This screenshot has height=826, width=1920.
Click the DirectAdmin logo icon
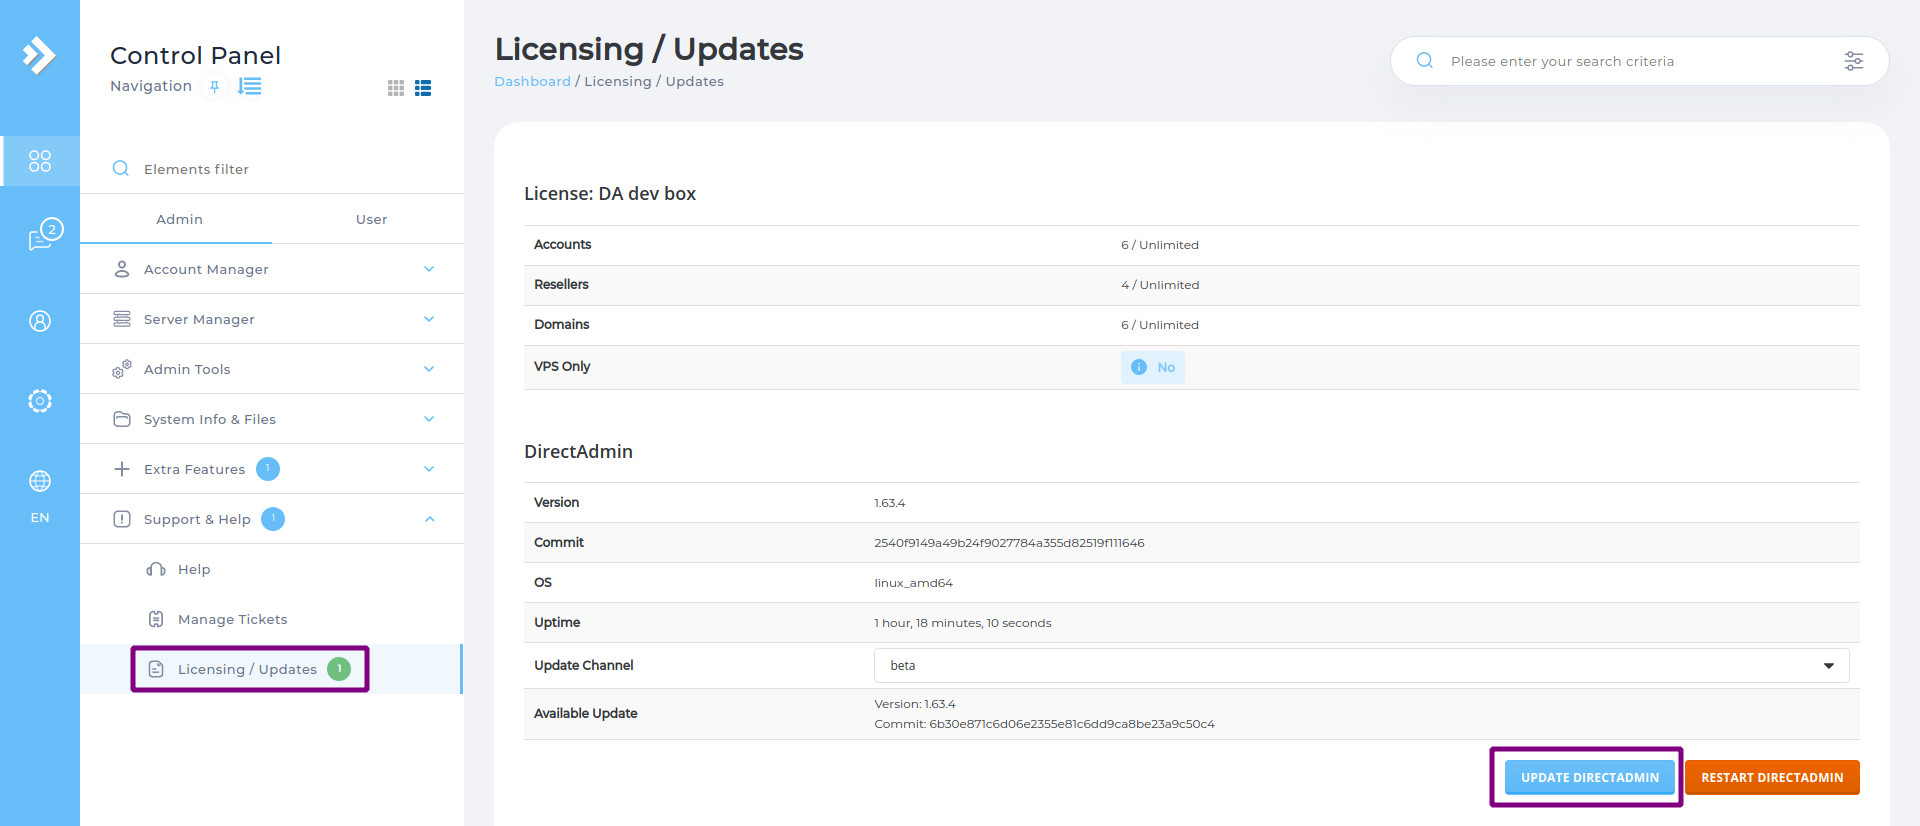coord(39,55)
